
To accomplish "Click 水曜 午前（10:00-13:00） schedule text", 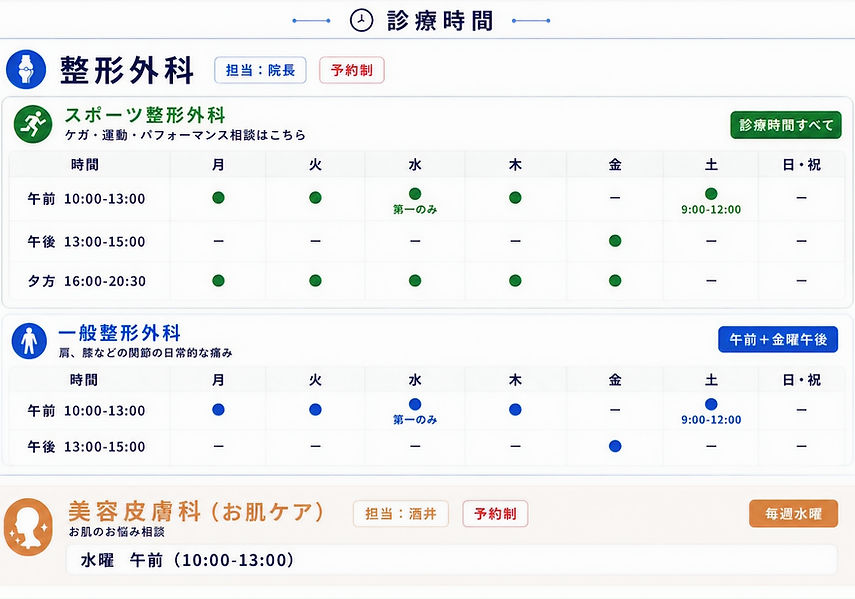I will (x=188, y=560).
